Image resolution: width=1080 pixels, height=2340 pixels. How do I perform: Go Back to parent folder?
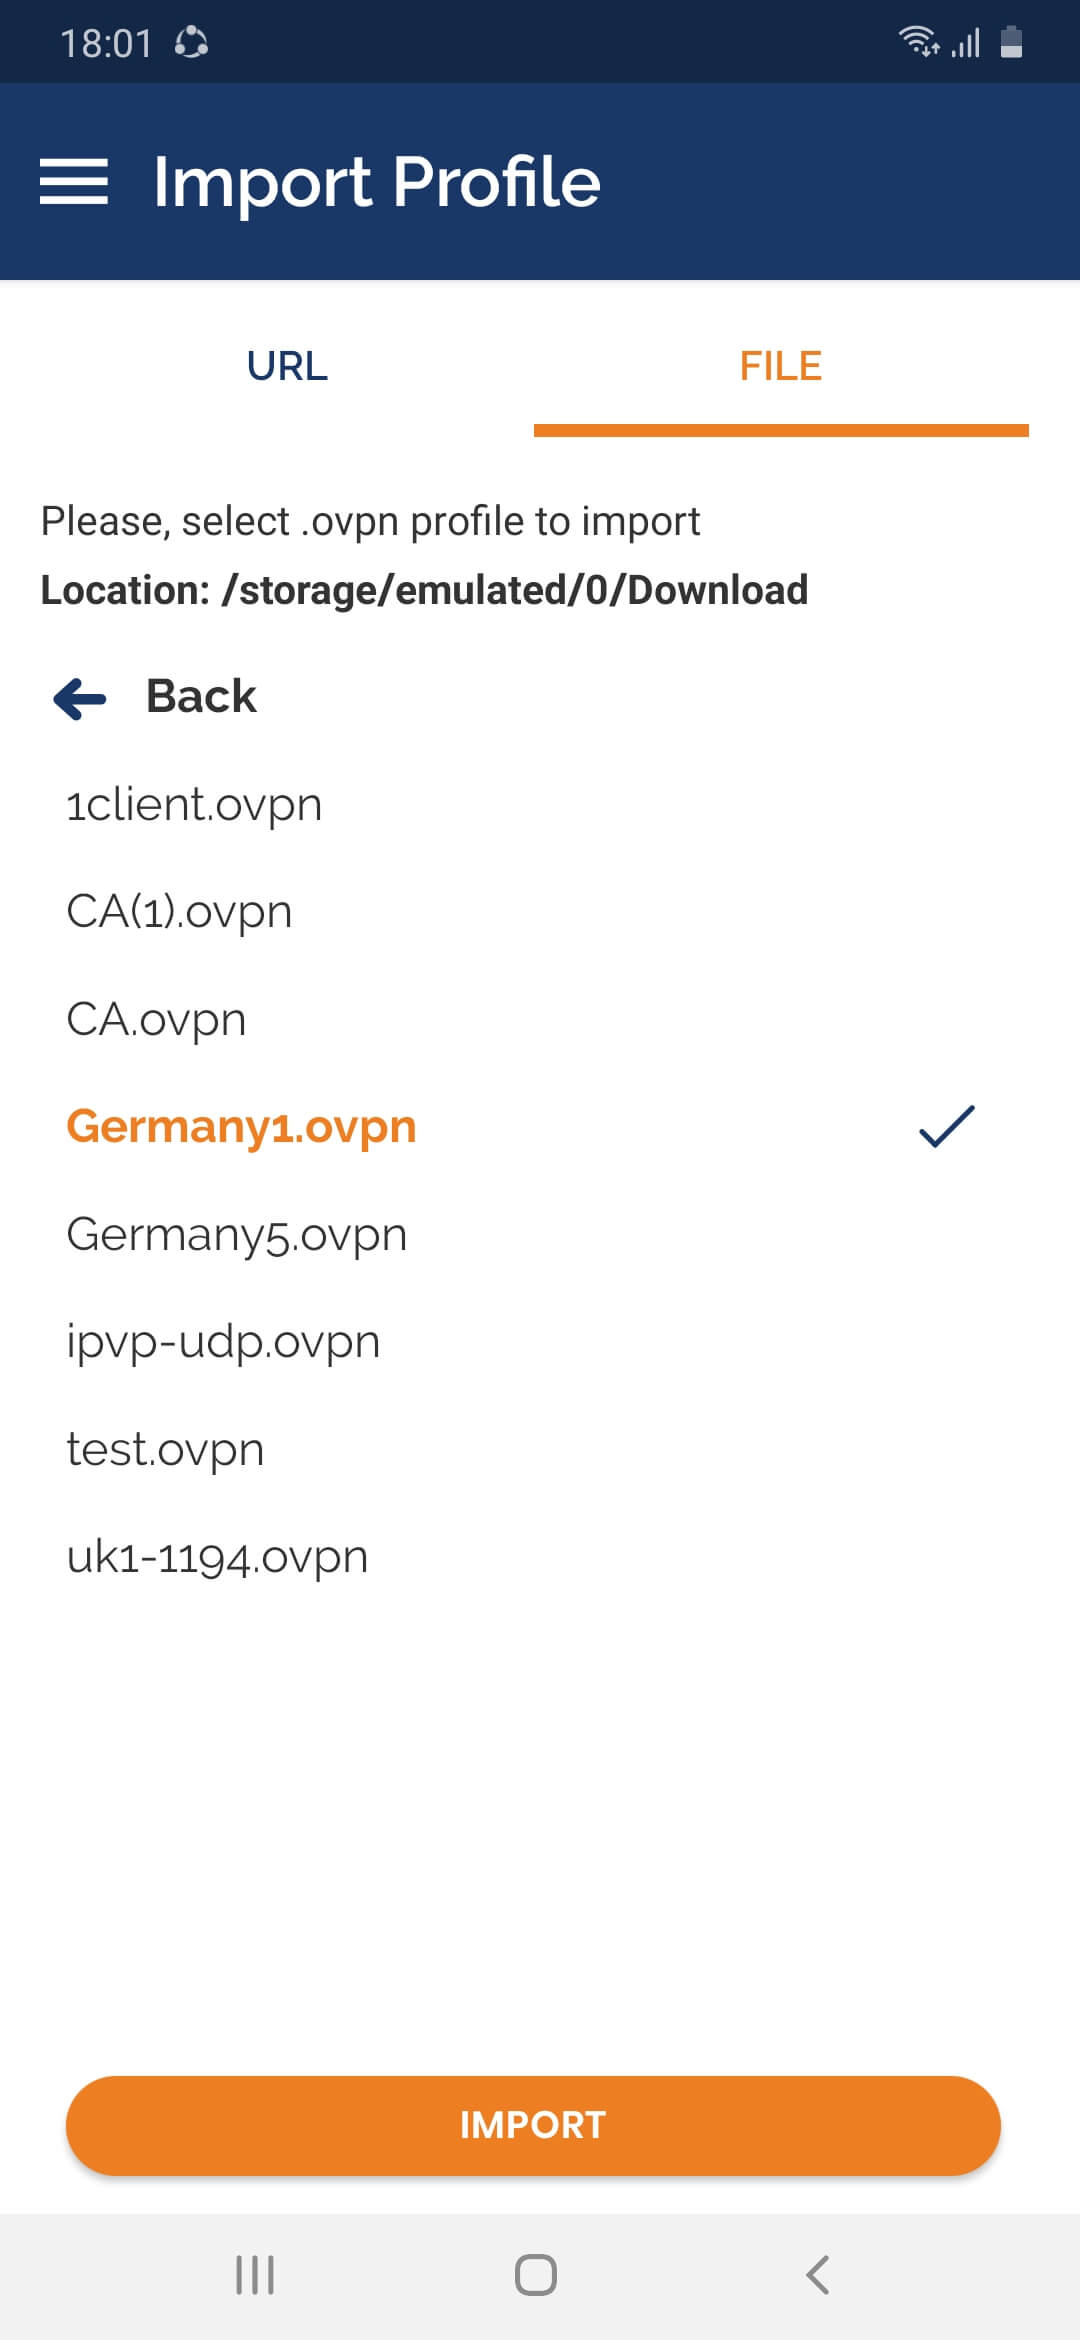pyautogui.click(x=201, y=696)
